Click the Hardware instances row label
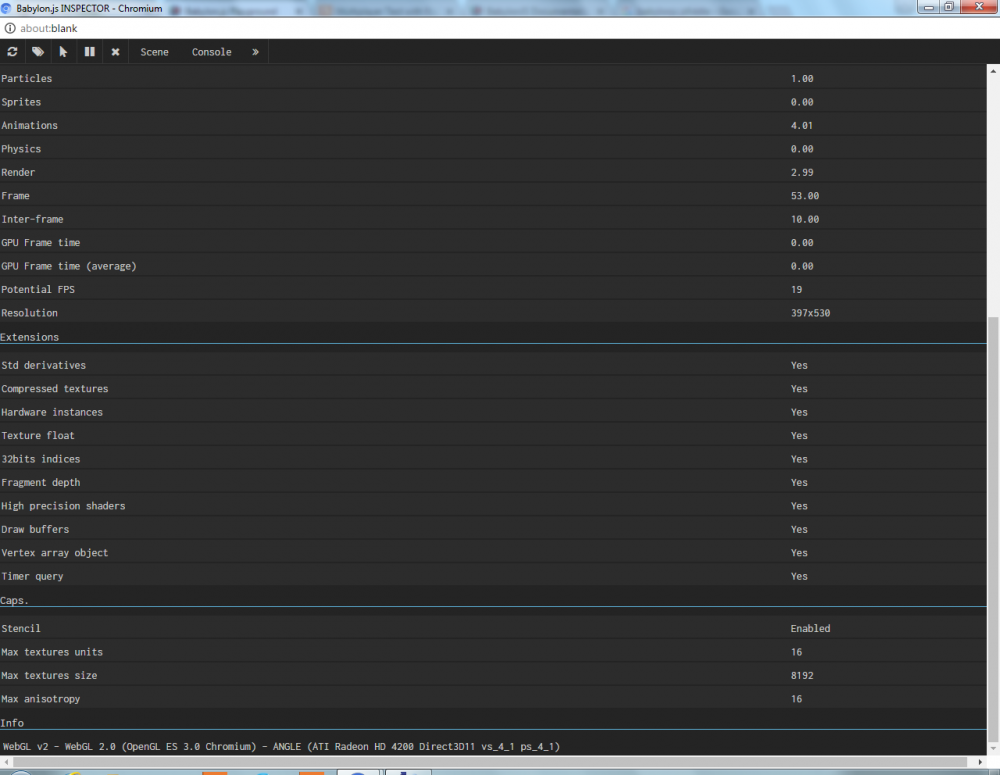1000x775 pixels. pos(52,413)
